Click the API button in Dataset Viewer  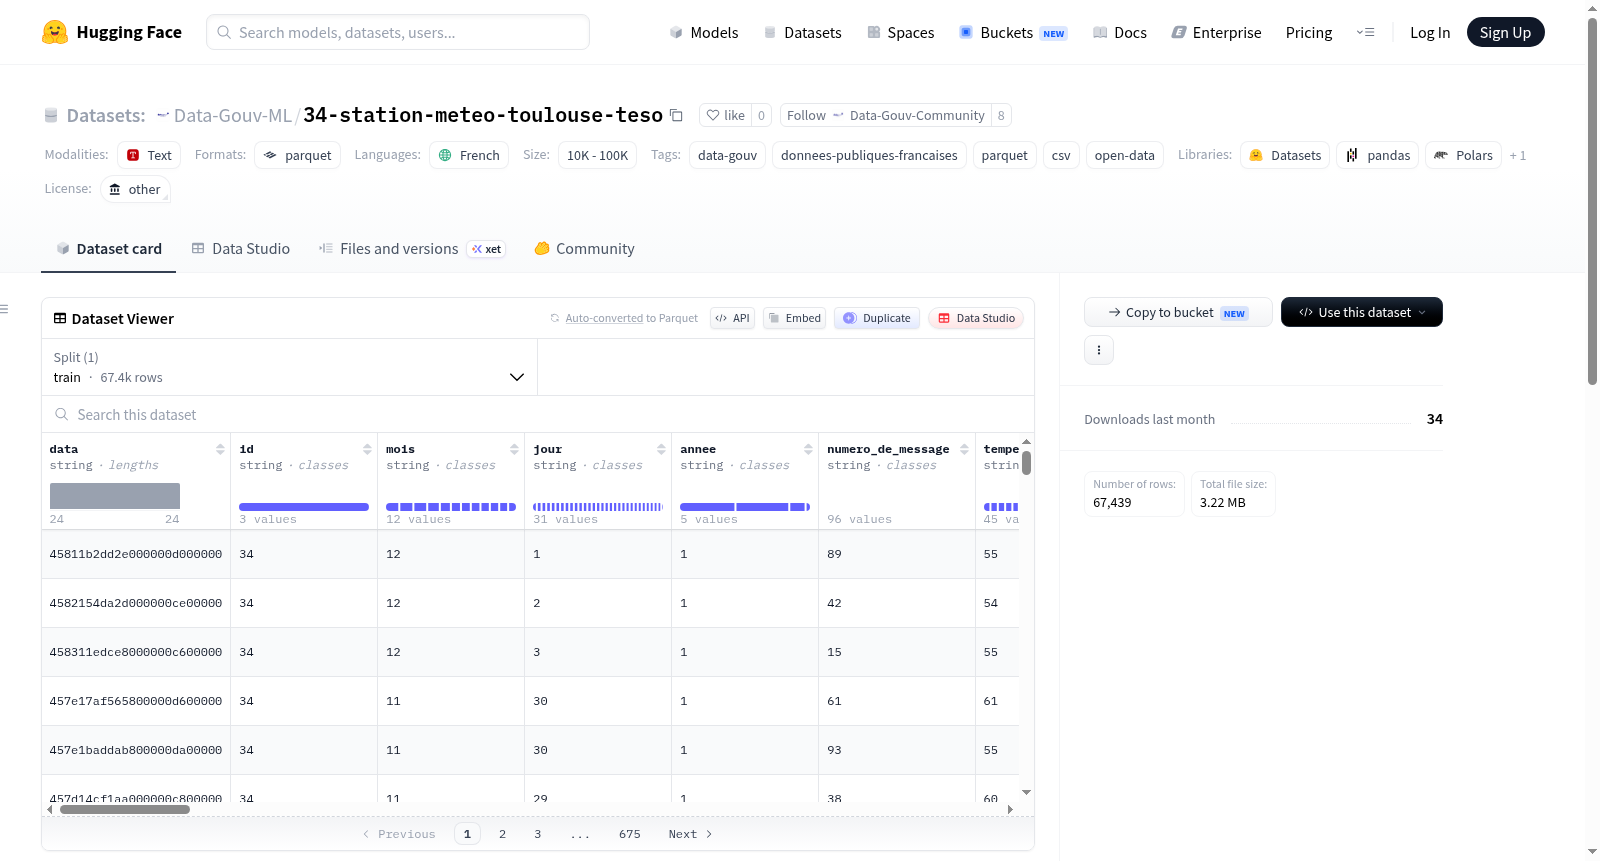tap(732, 318)
